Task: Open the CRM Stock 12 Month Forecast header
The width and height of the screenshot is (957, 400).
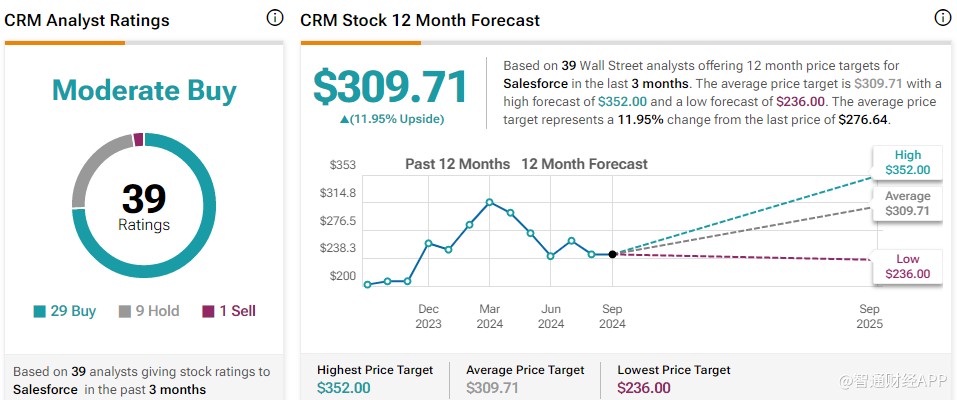Action: [420, 20]
